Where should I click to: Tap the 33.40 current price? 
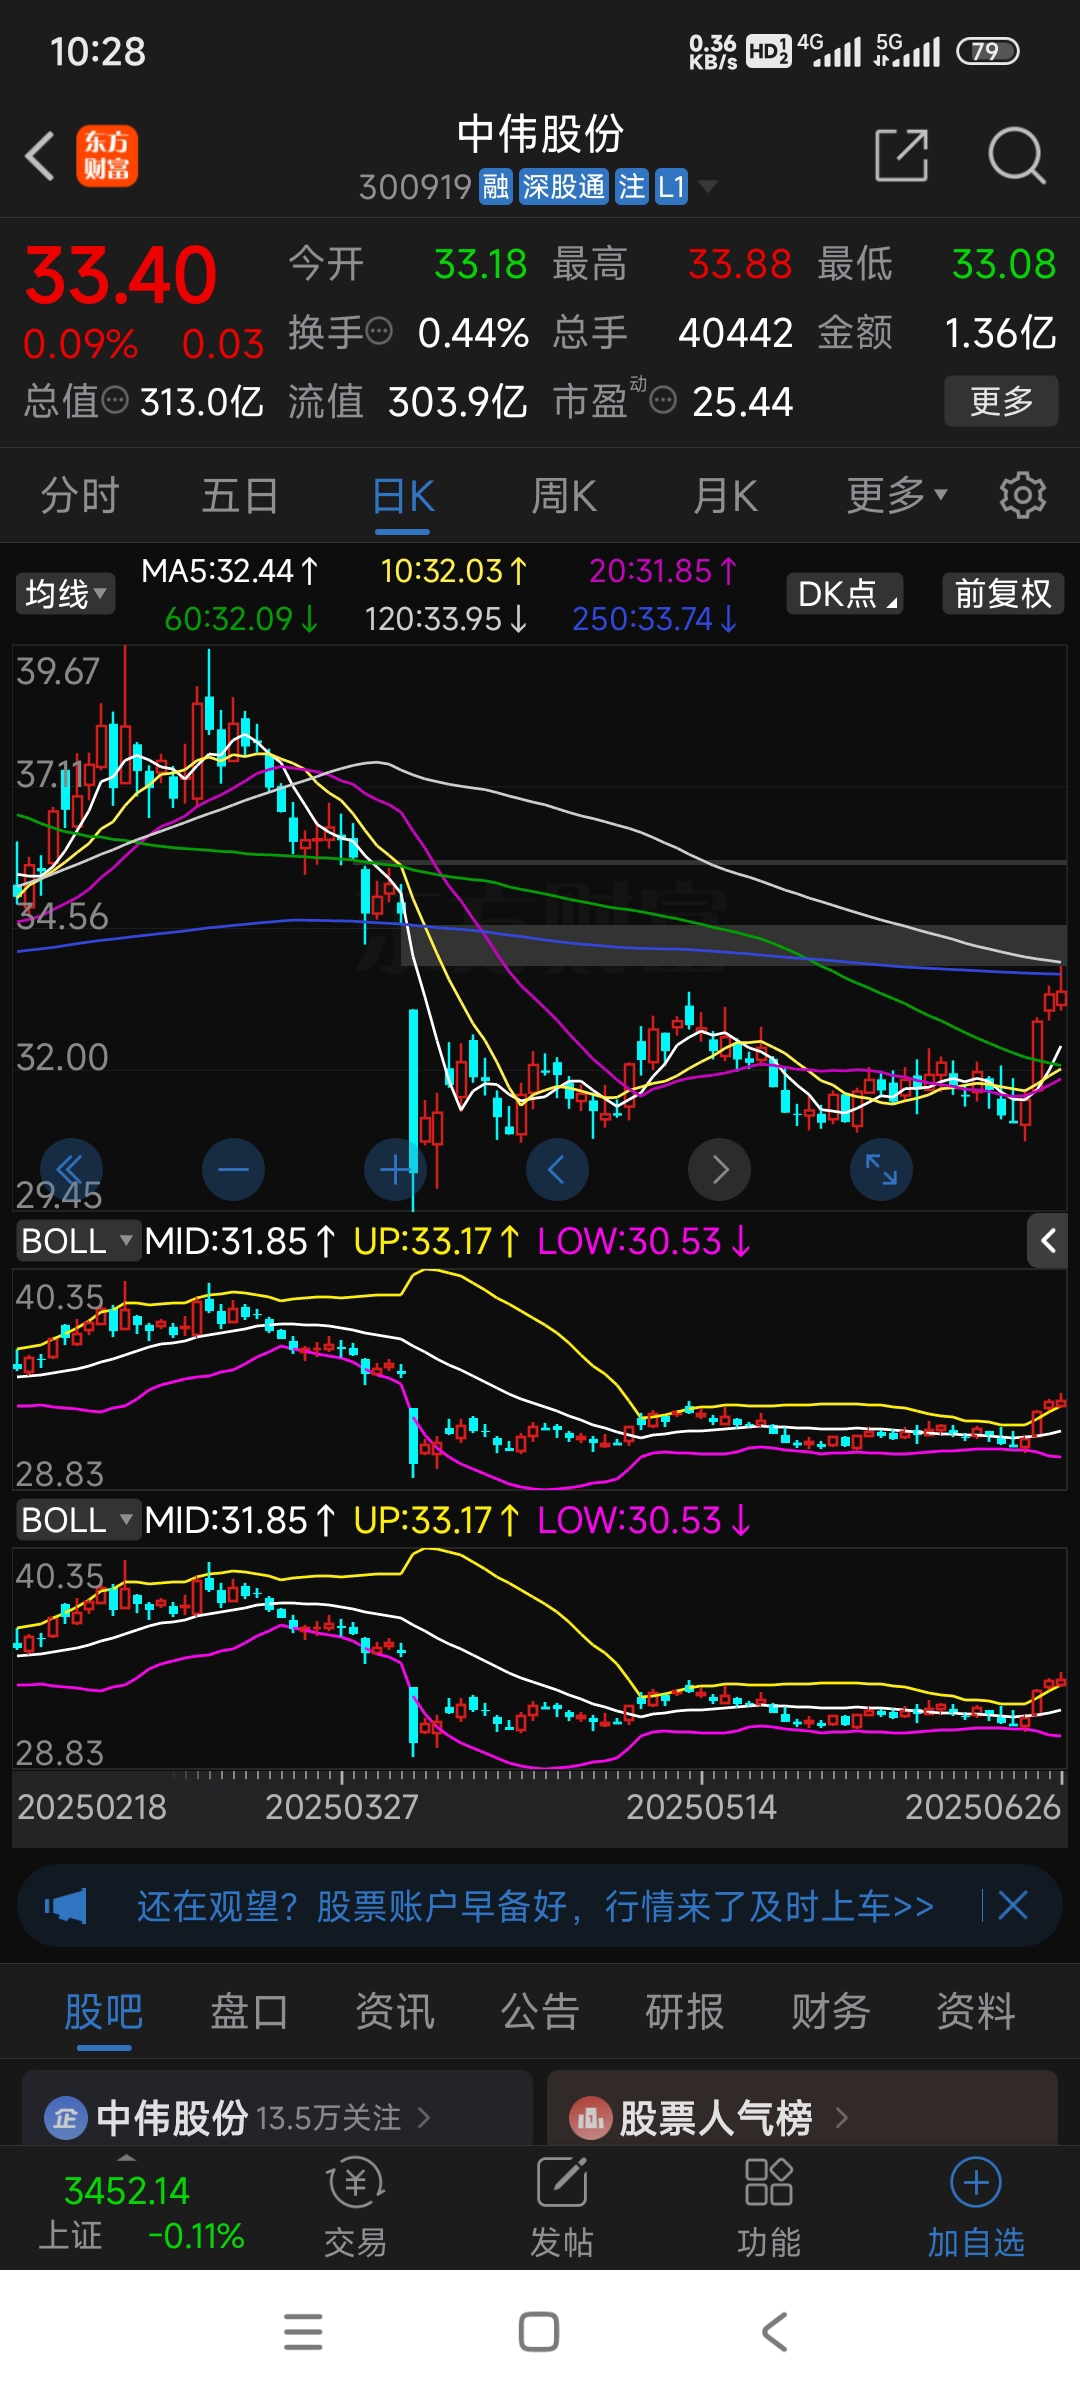tap(120, 275)
